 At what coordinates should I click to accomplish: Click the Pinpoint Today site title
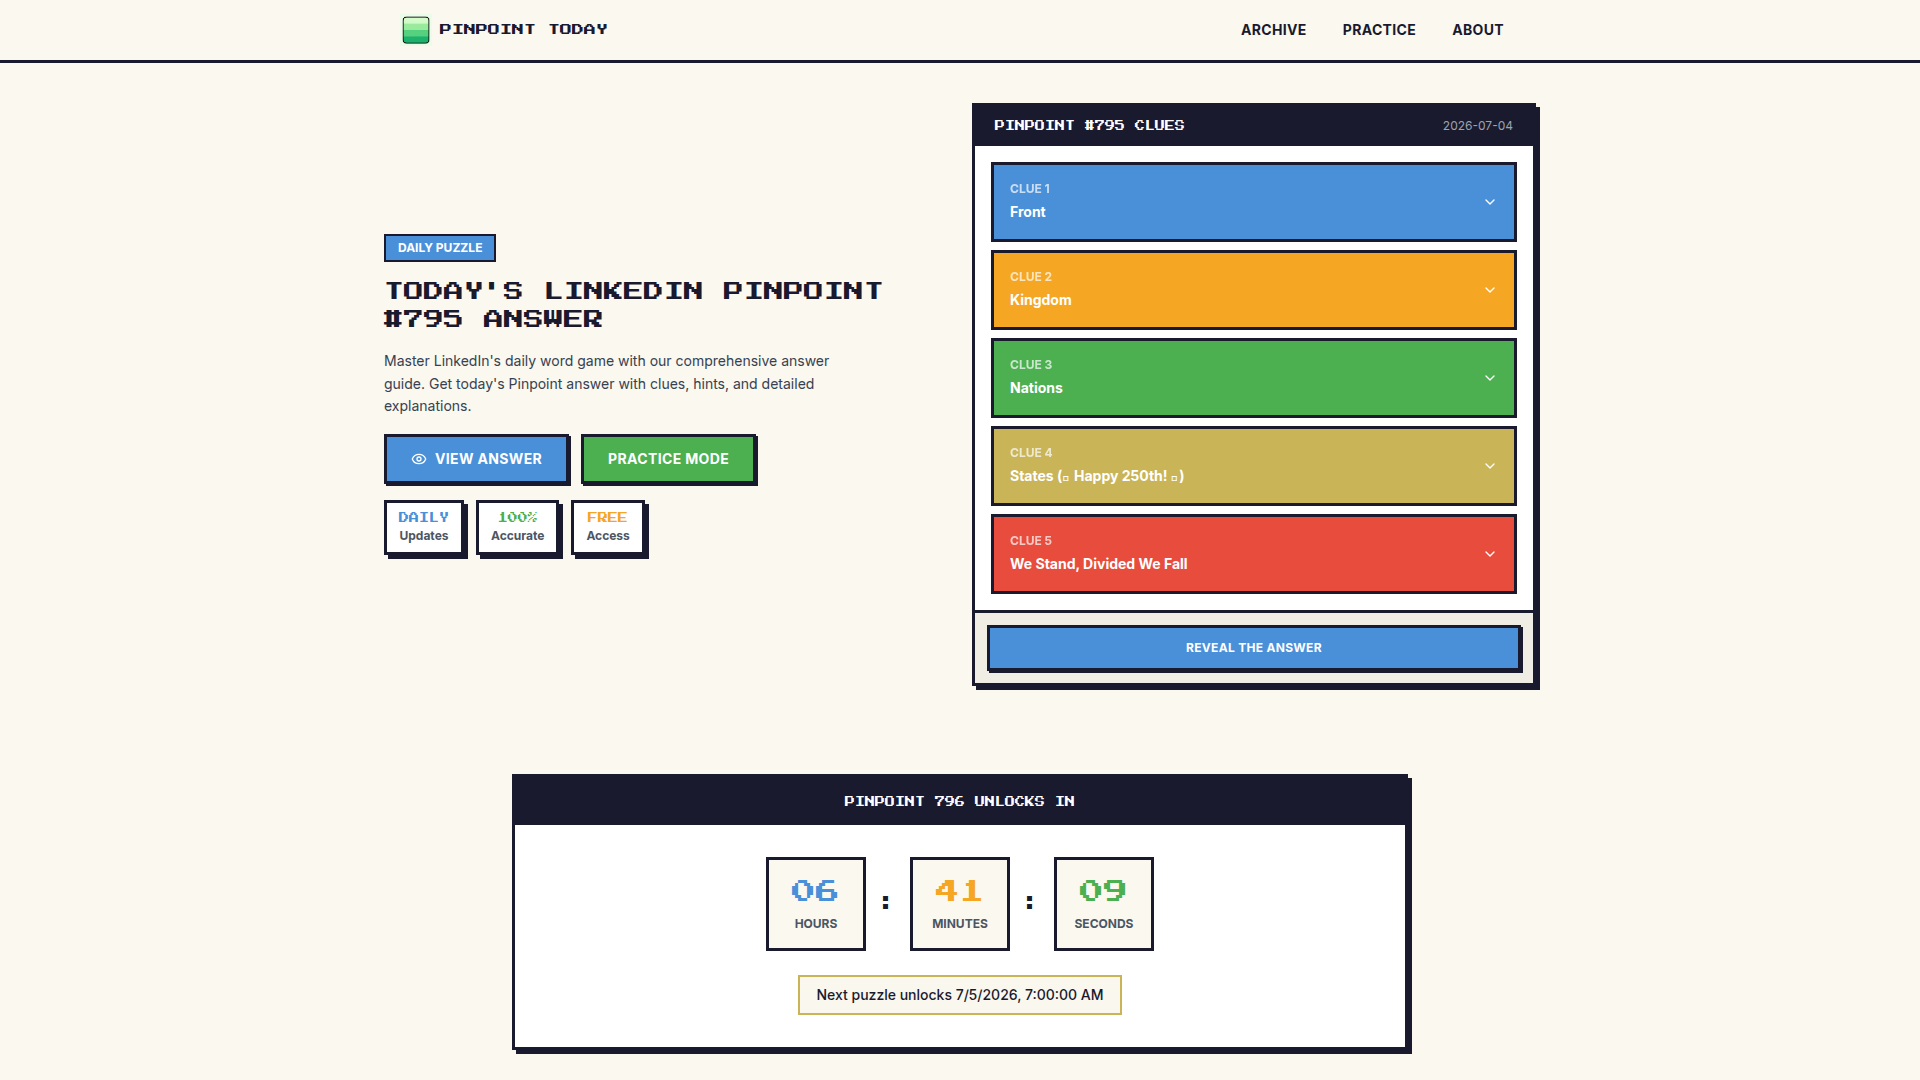[x=523, y=29]
